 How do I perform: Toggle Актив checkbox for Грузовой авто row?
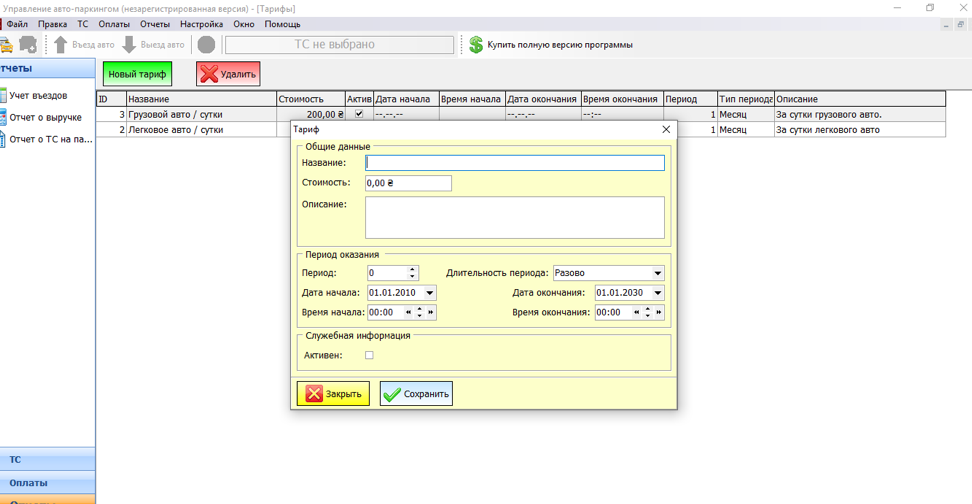click(359, 114)
